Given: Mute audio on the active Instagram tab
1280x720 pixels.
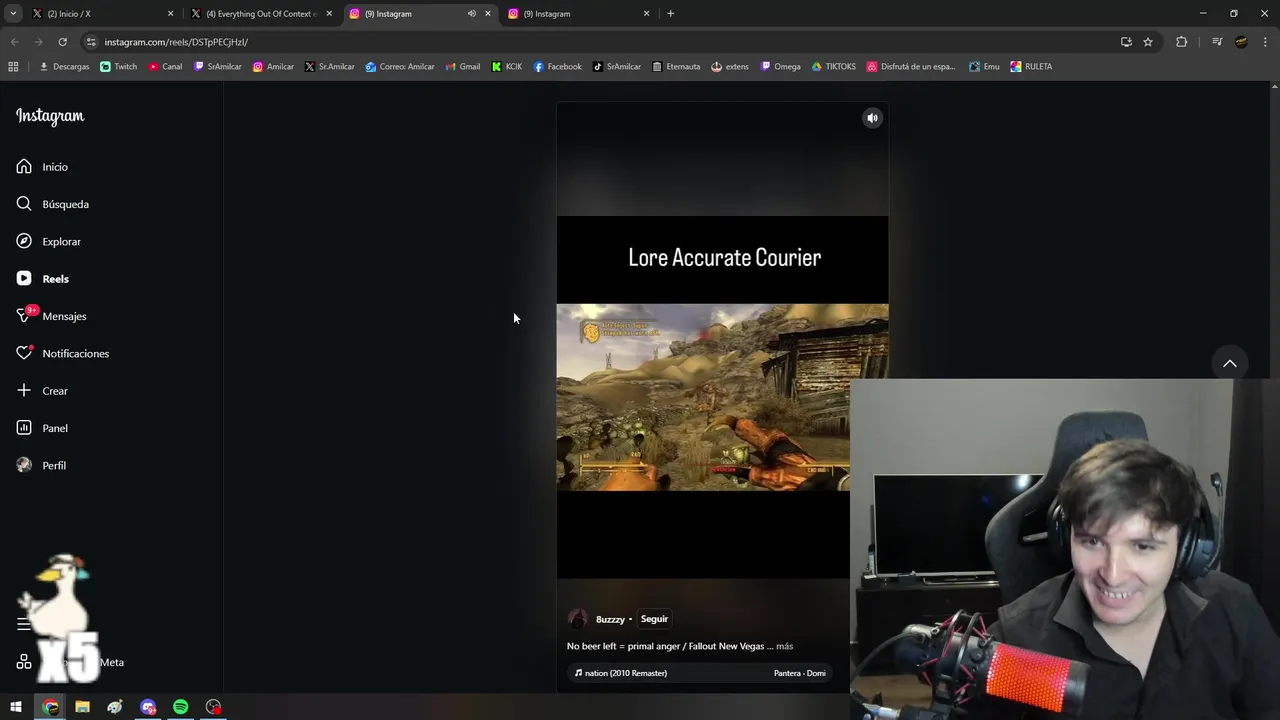Looking at the screenshot, I should pyautogui.click(x=472, y=14).
